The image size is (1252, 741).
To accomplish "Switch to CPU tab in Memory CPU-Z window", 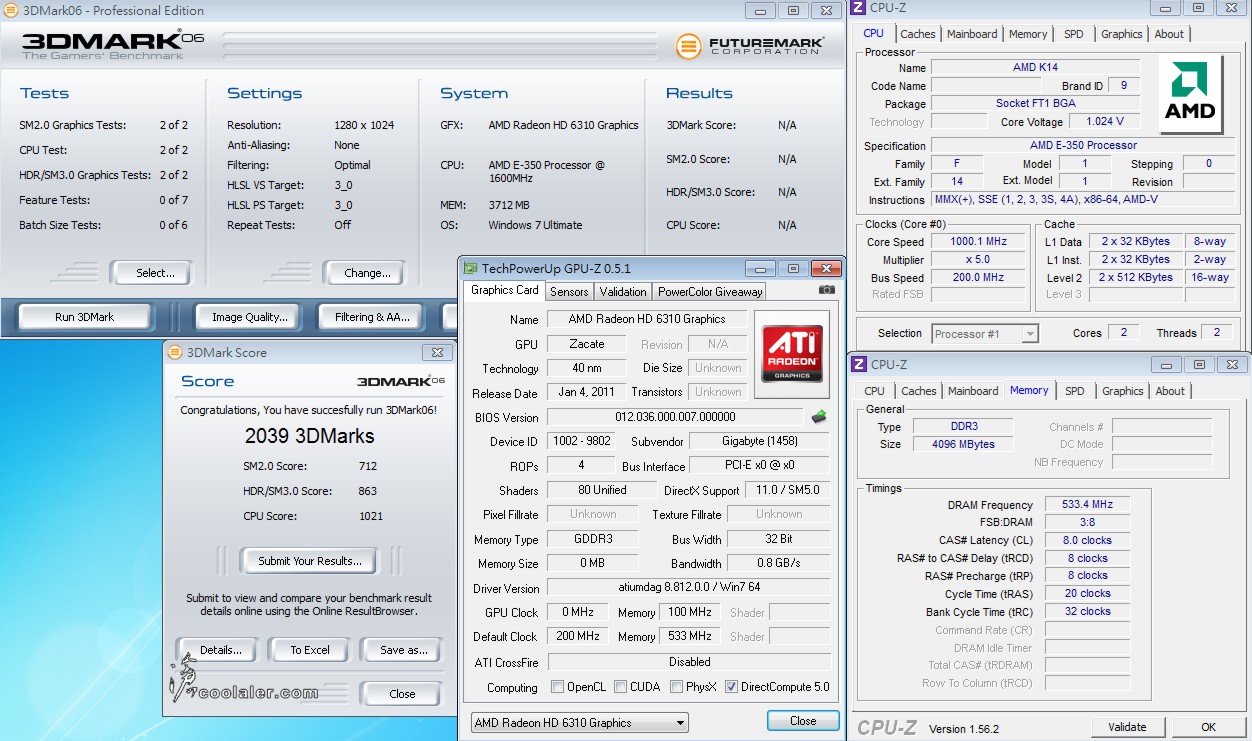I will coord(874,391).
